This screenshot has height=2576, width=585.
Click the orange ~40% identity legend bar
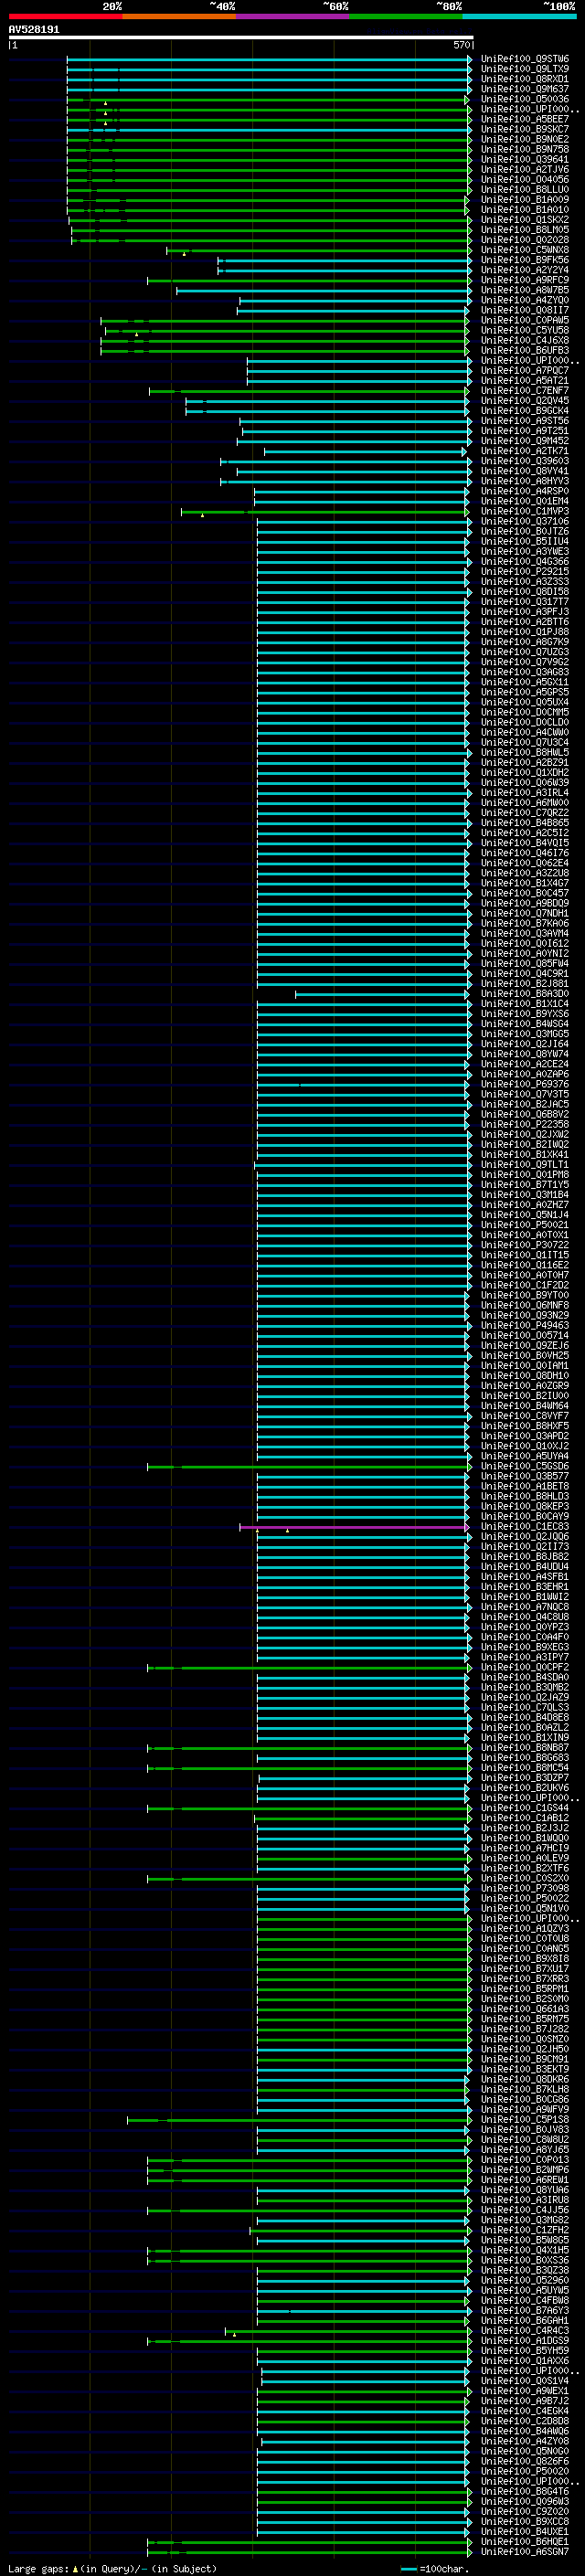(179, 16)
